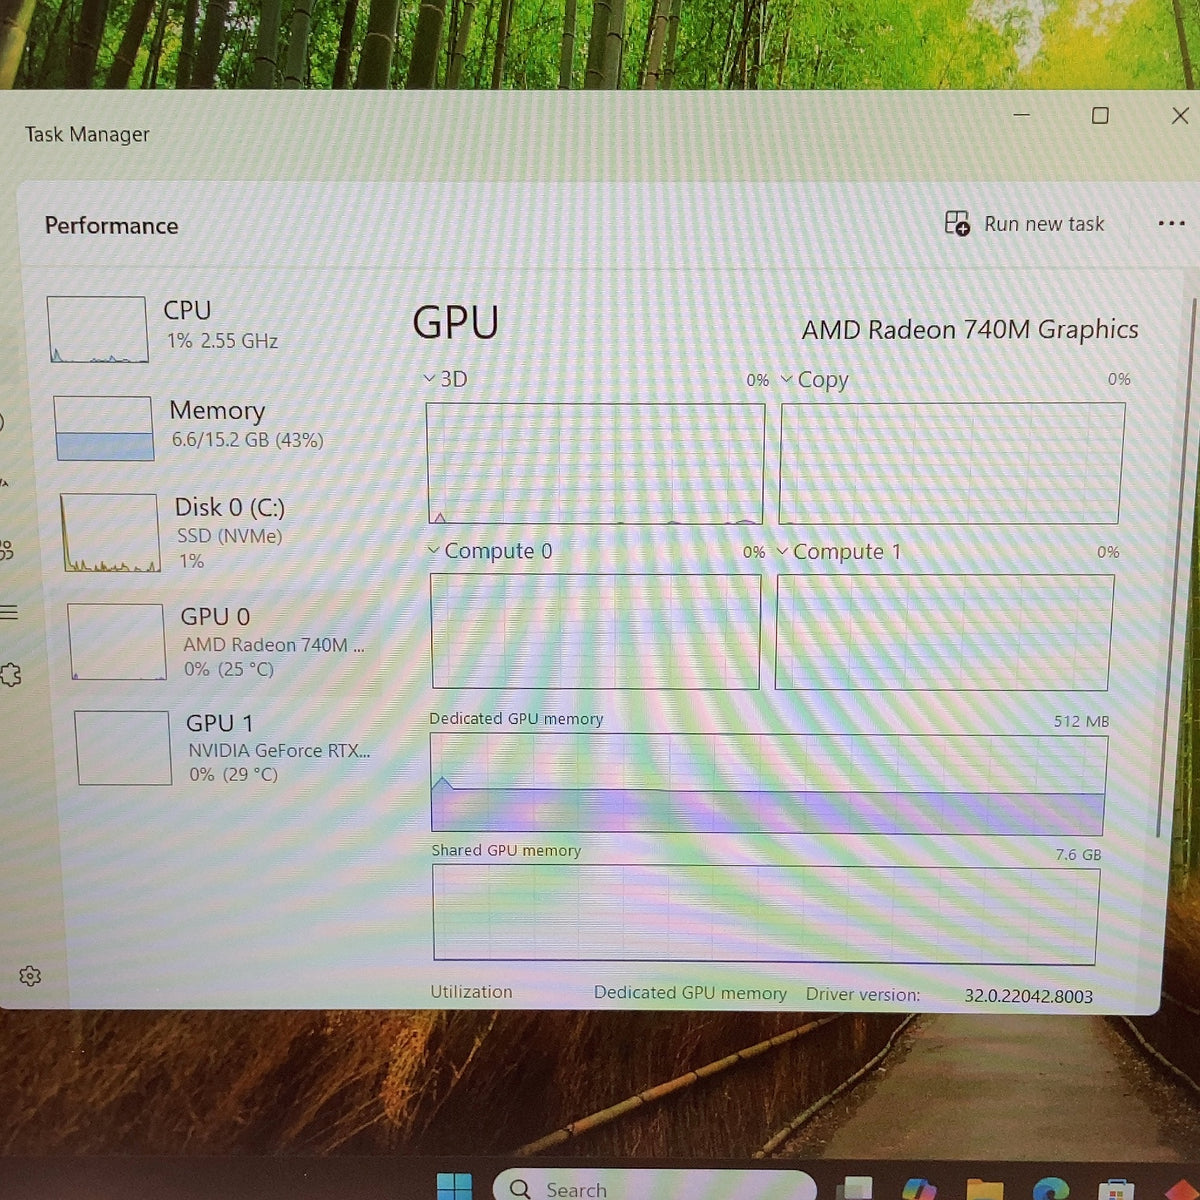1200x1200 pixels.
Task: Close the Task Manager window
Action: (x=1180, y=116)
